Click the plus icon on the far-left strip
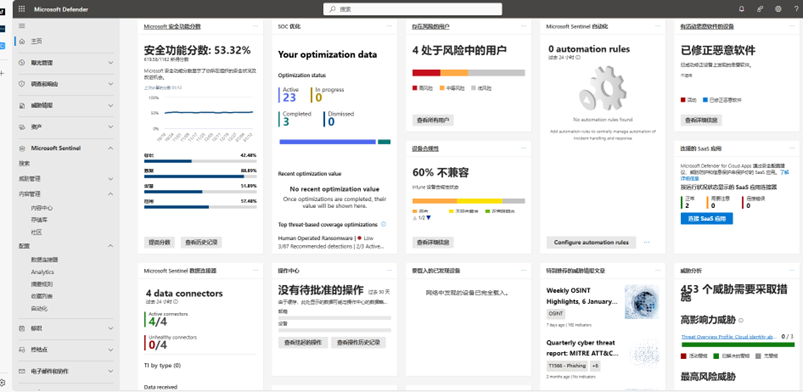Image resolution: width=803 pixels, height=392 pixels. click(2, 73)
